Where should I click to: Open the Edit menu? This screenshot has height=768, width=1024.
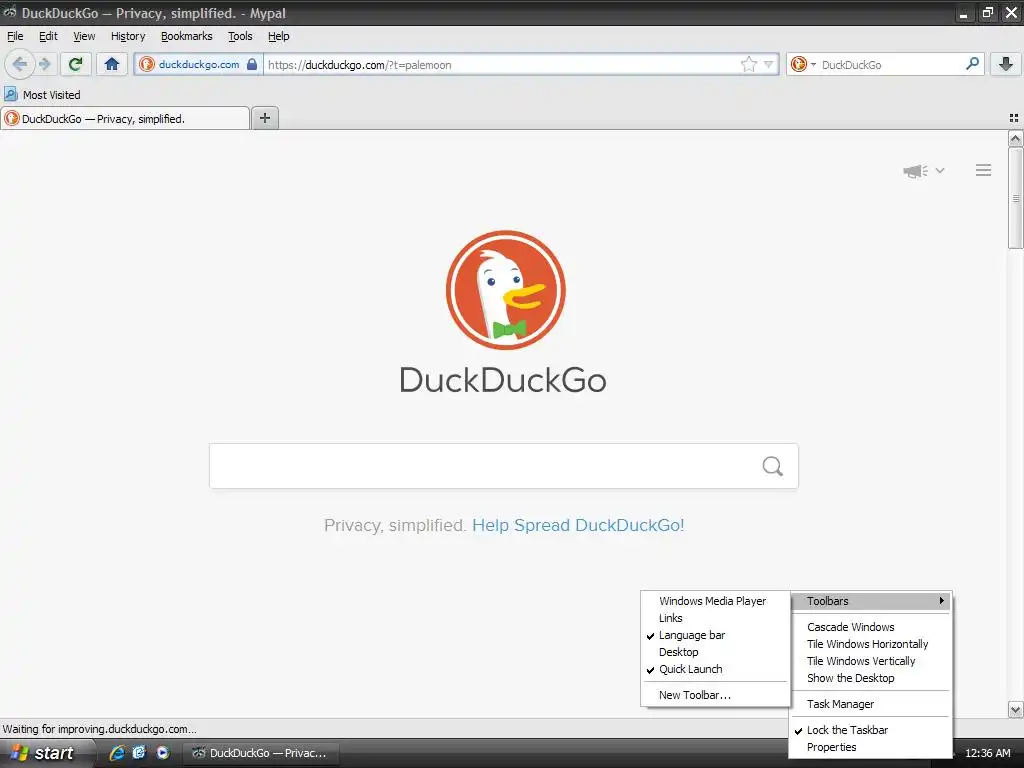48,36
